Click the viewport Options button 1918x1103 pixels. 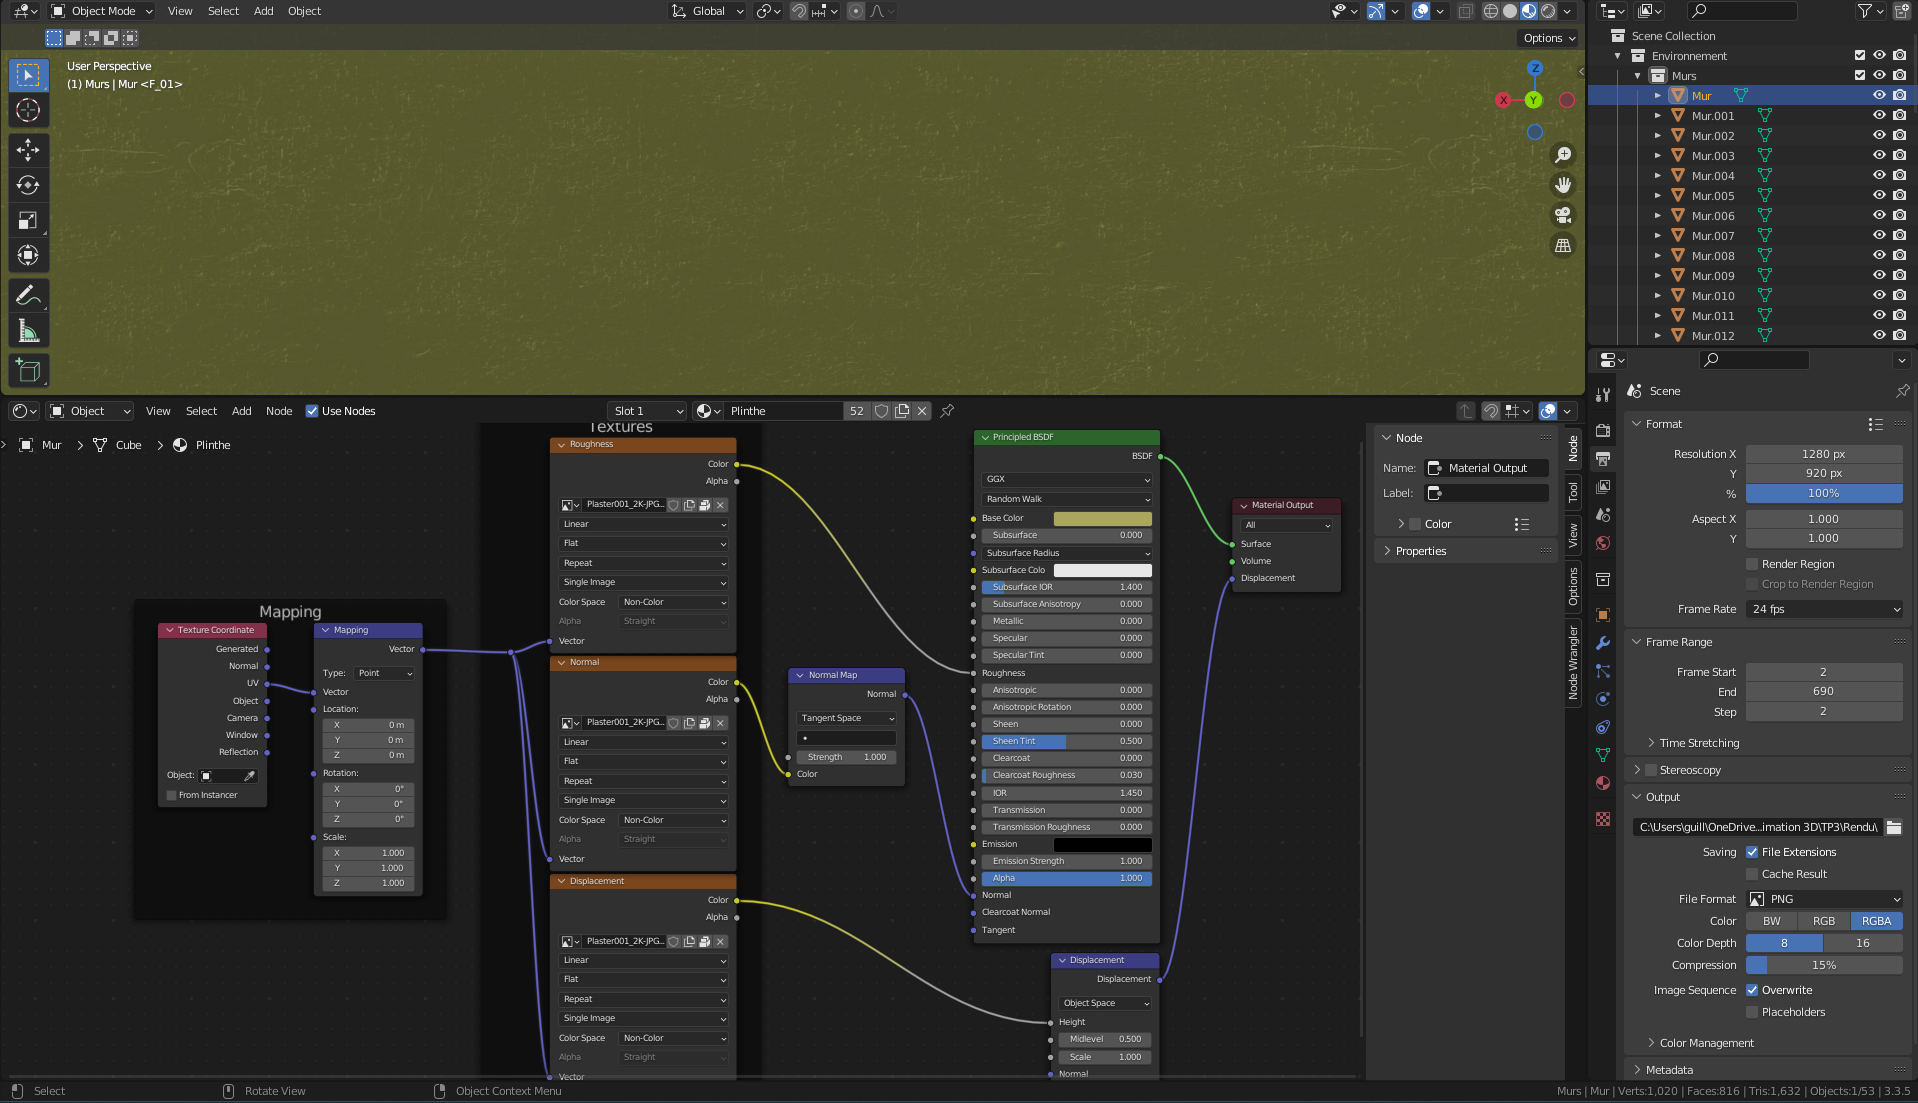tap(1549, 38)
